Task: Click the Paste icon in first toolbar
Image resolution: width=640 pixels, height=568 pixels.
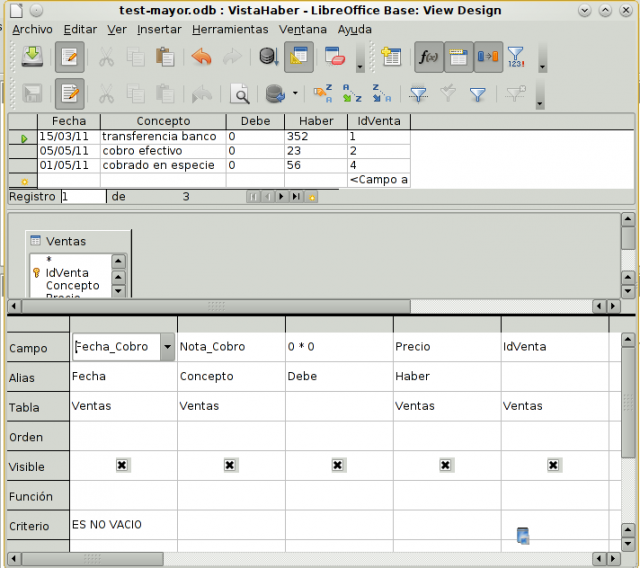Action: point(165,57)
